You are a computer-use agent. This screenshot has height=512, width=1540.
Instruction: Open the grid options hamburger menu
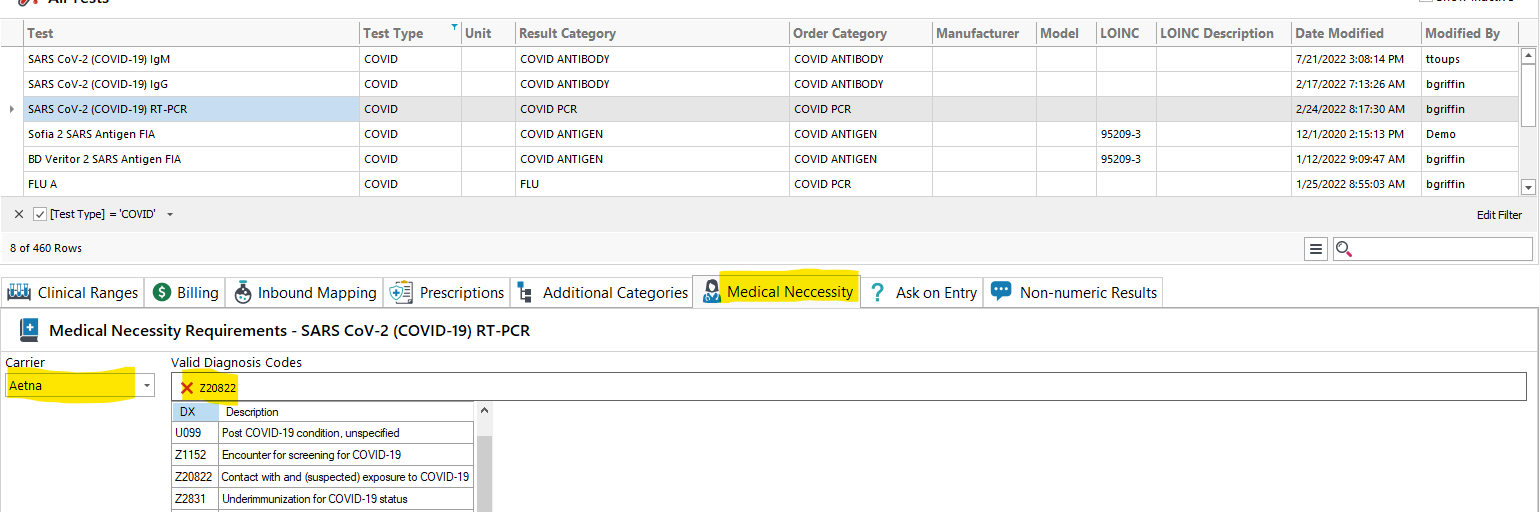(x=1316, y=249)
